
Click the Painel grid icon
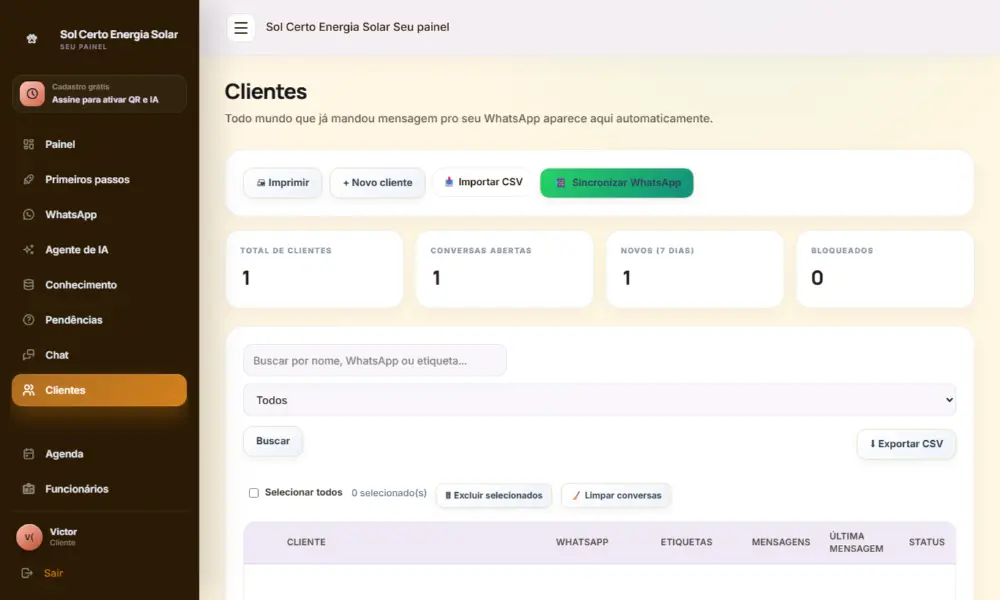point(29,144)
